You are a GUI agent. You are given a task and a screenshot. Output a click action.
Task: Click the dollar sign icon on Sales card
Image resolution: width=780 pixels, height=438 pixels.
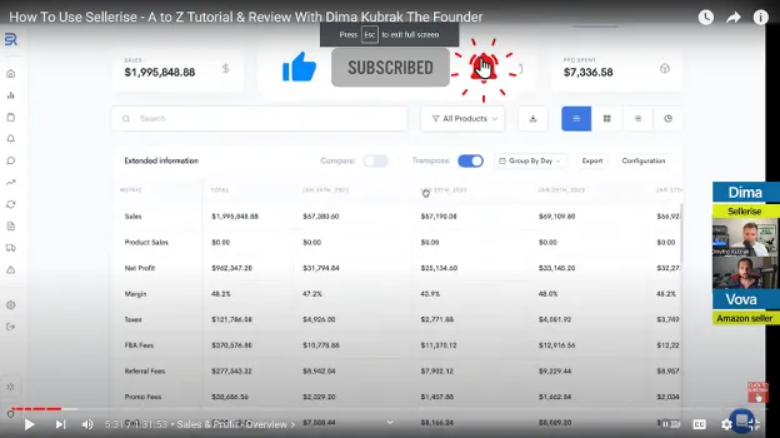225,69
